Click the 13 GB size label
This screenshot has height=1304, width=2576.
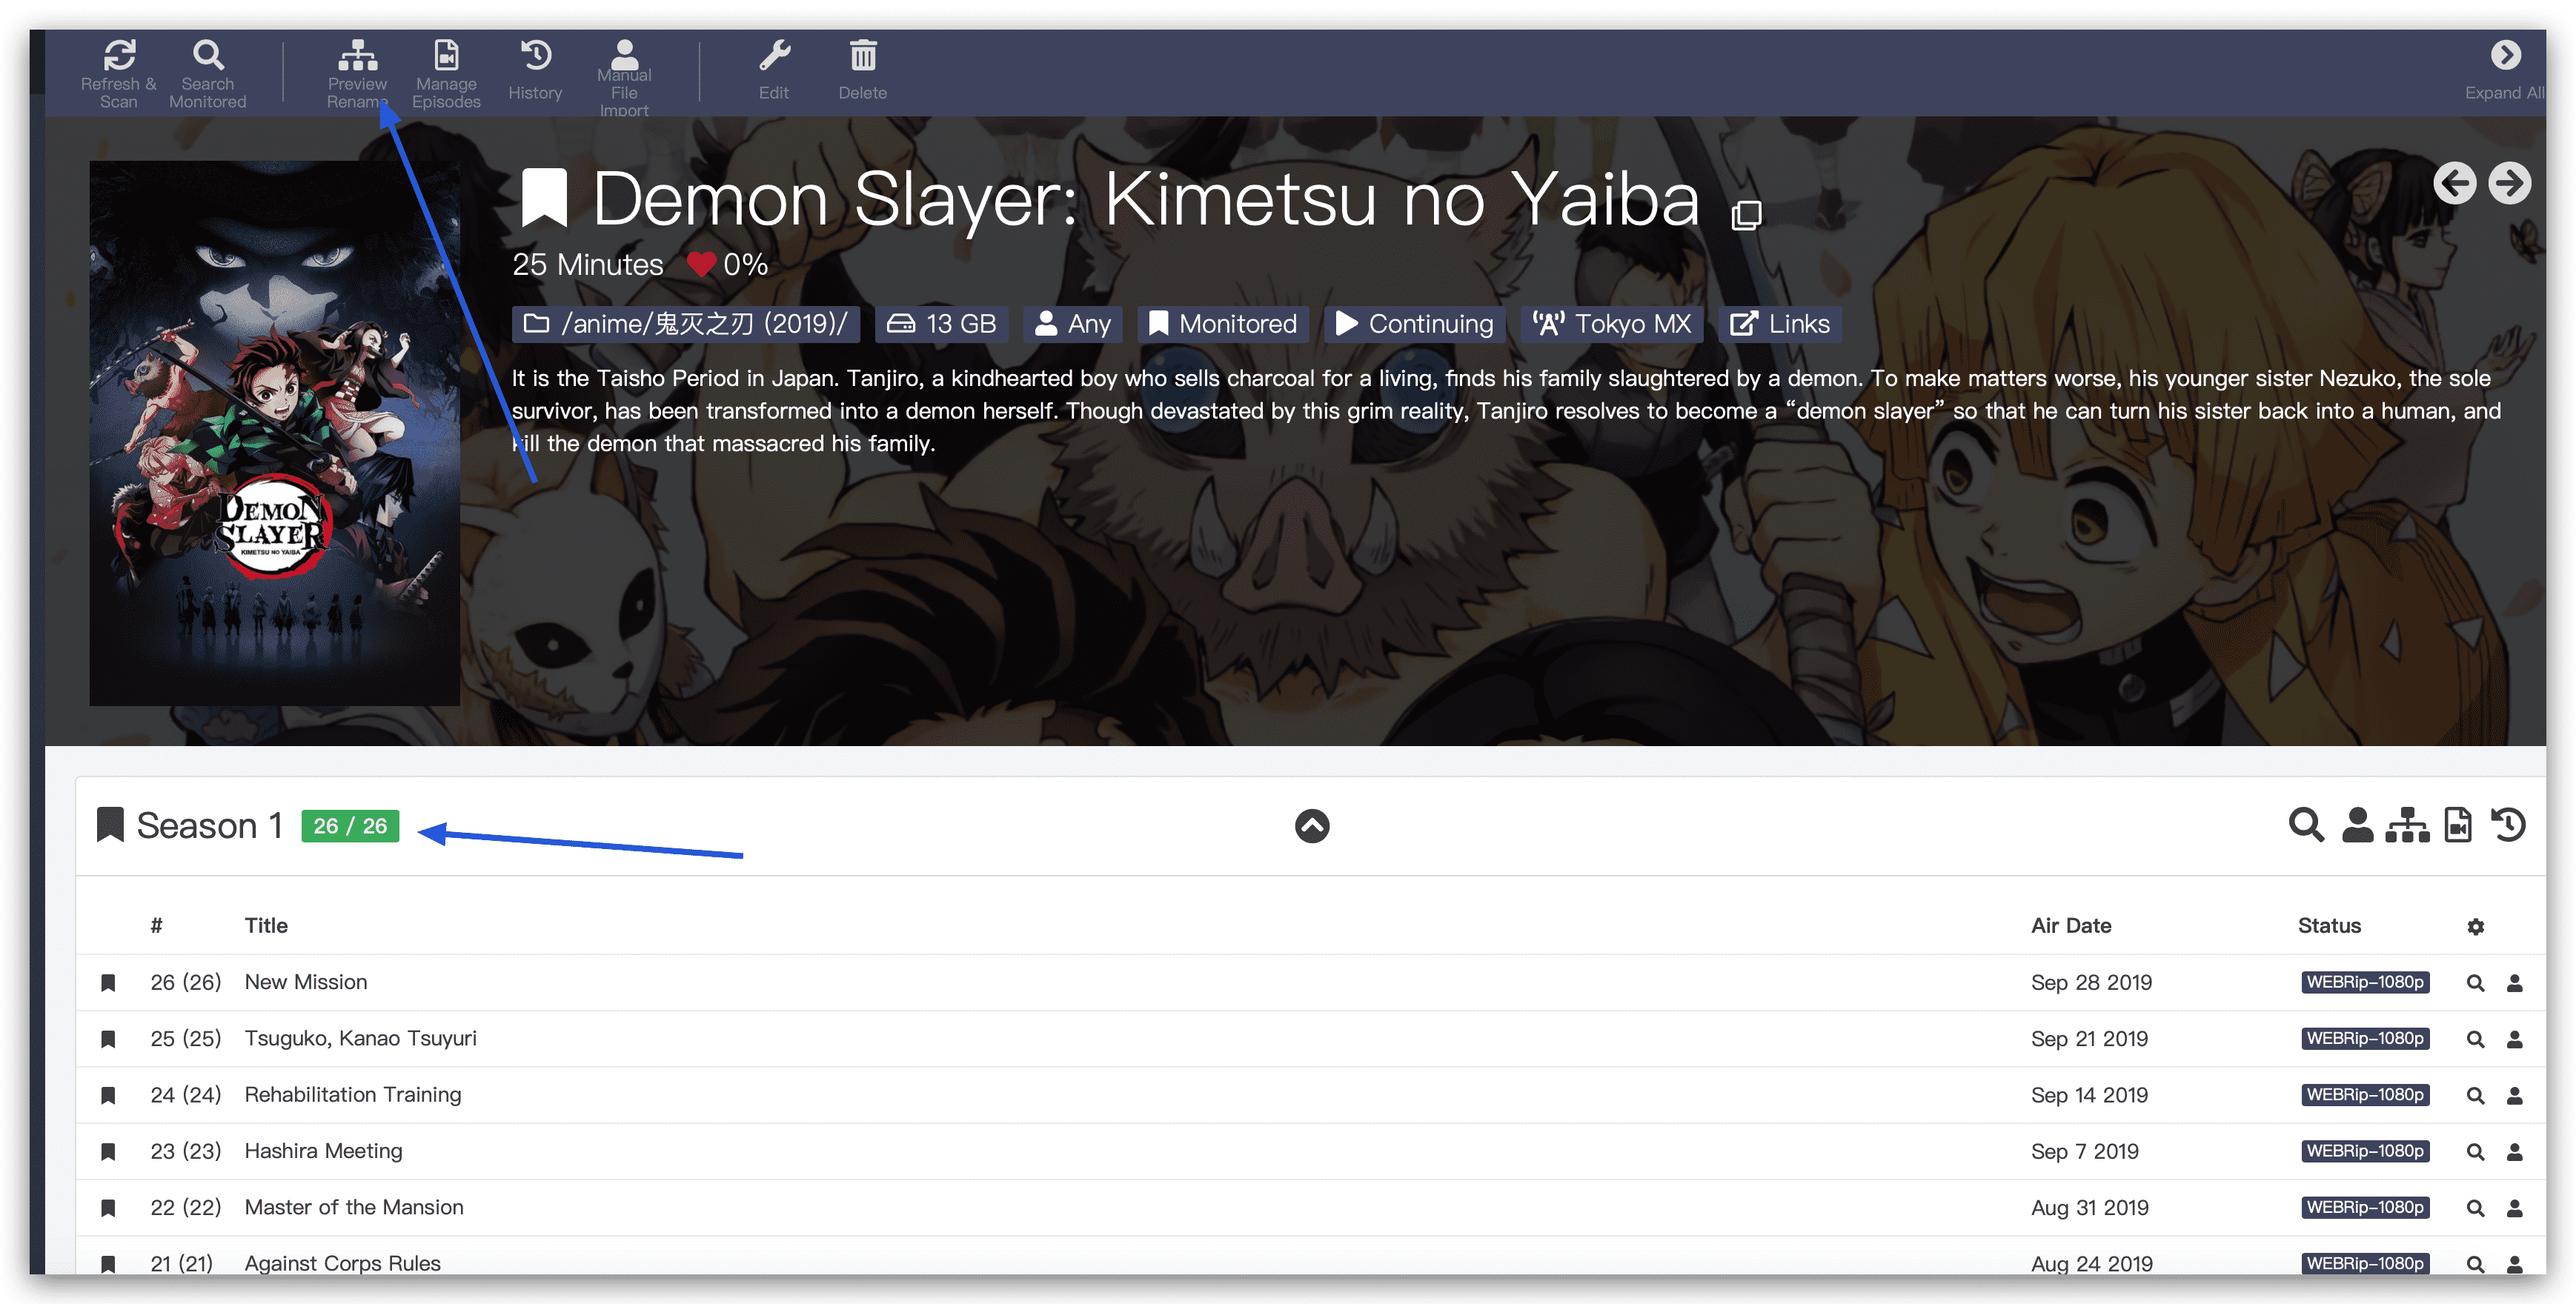[x=942, y=324]
